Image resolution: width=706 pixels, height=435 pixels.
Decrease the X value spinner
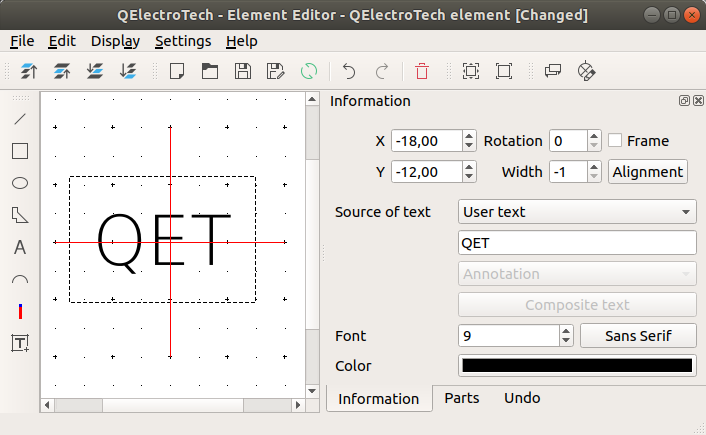[469, 145]
